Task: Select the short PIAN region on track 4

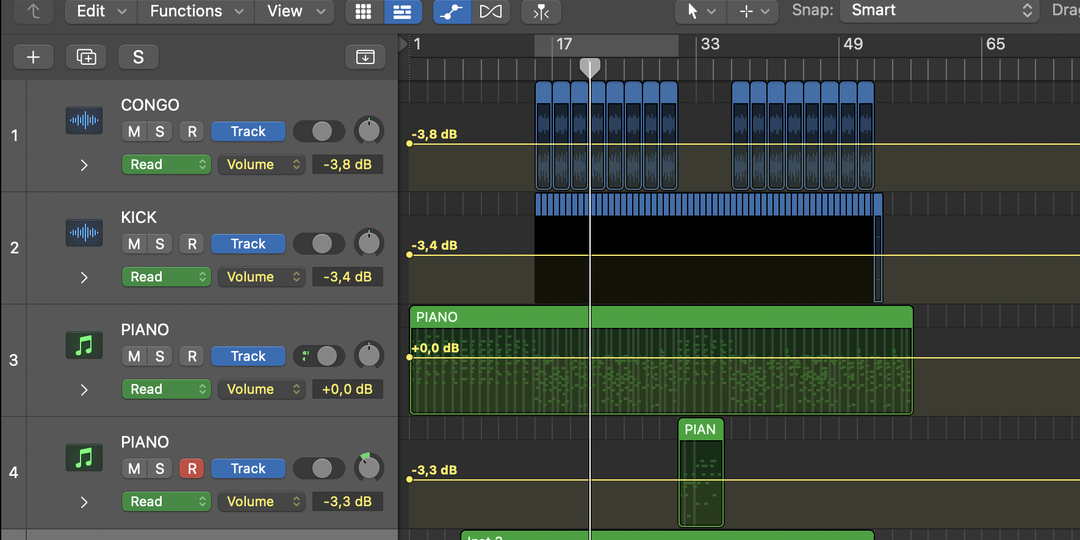Action: click(x=701, y=472)
